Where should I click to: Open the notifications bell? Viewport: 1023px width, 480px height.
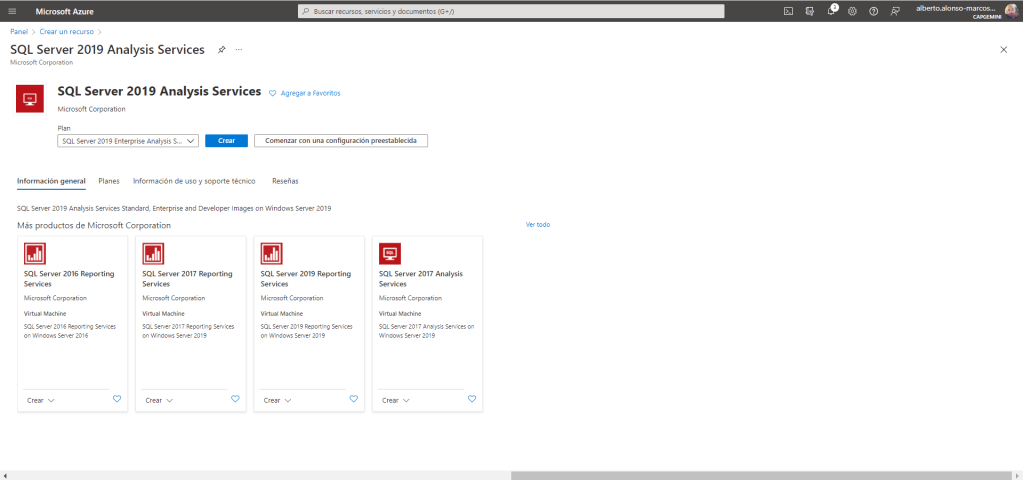point(831,11)
